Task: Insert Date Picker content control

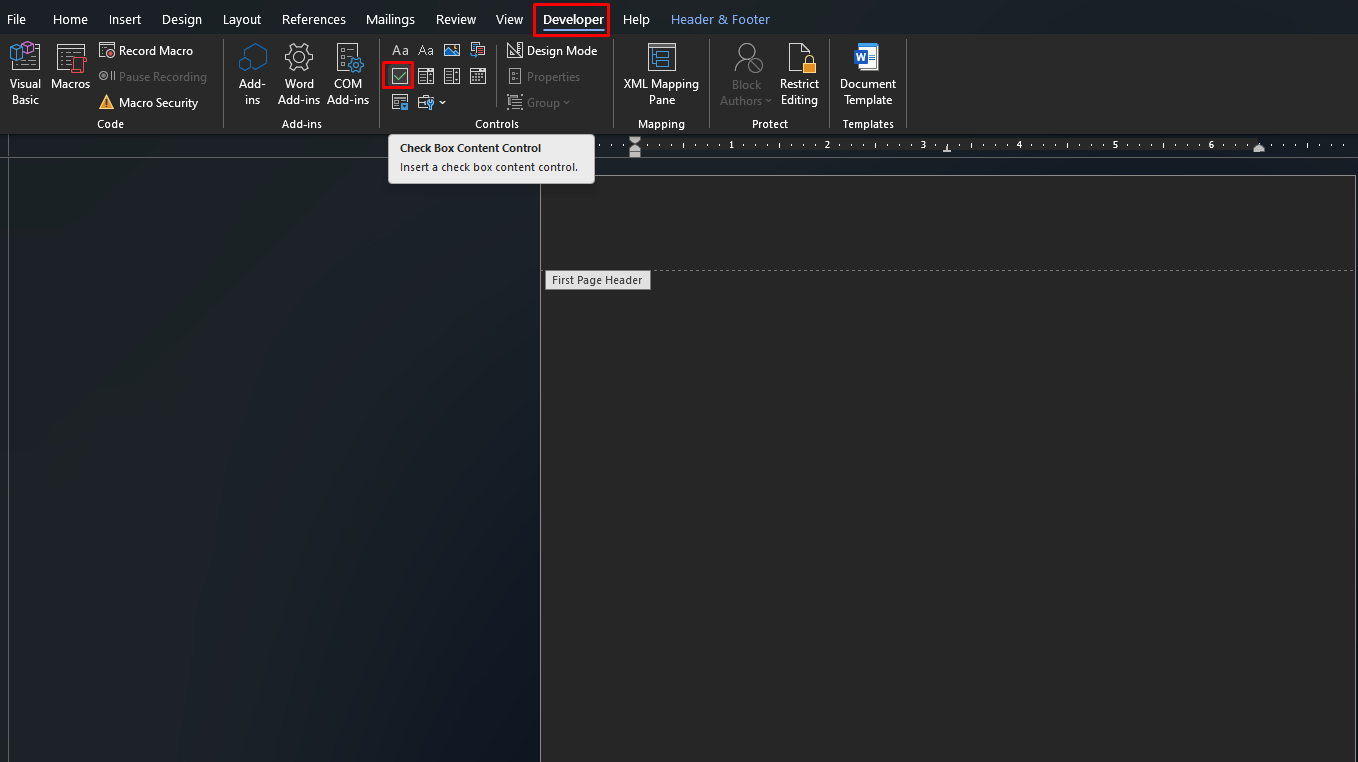Action: (x=478, y=76)
